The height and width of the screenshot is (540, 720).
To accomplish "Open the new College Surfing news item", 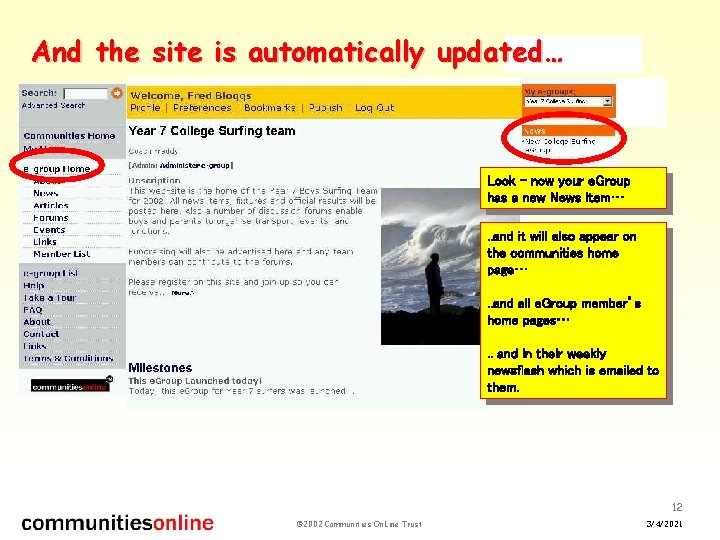I will [x=558, y=146].
